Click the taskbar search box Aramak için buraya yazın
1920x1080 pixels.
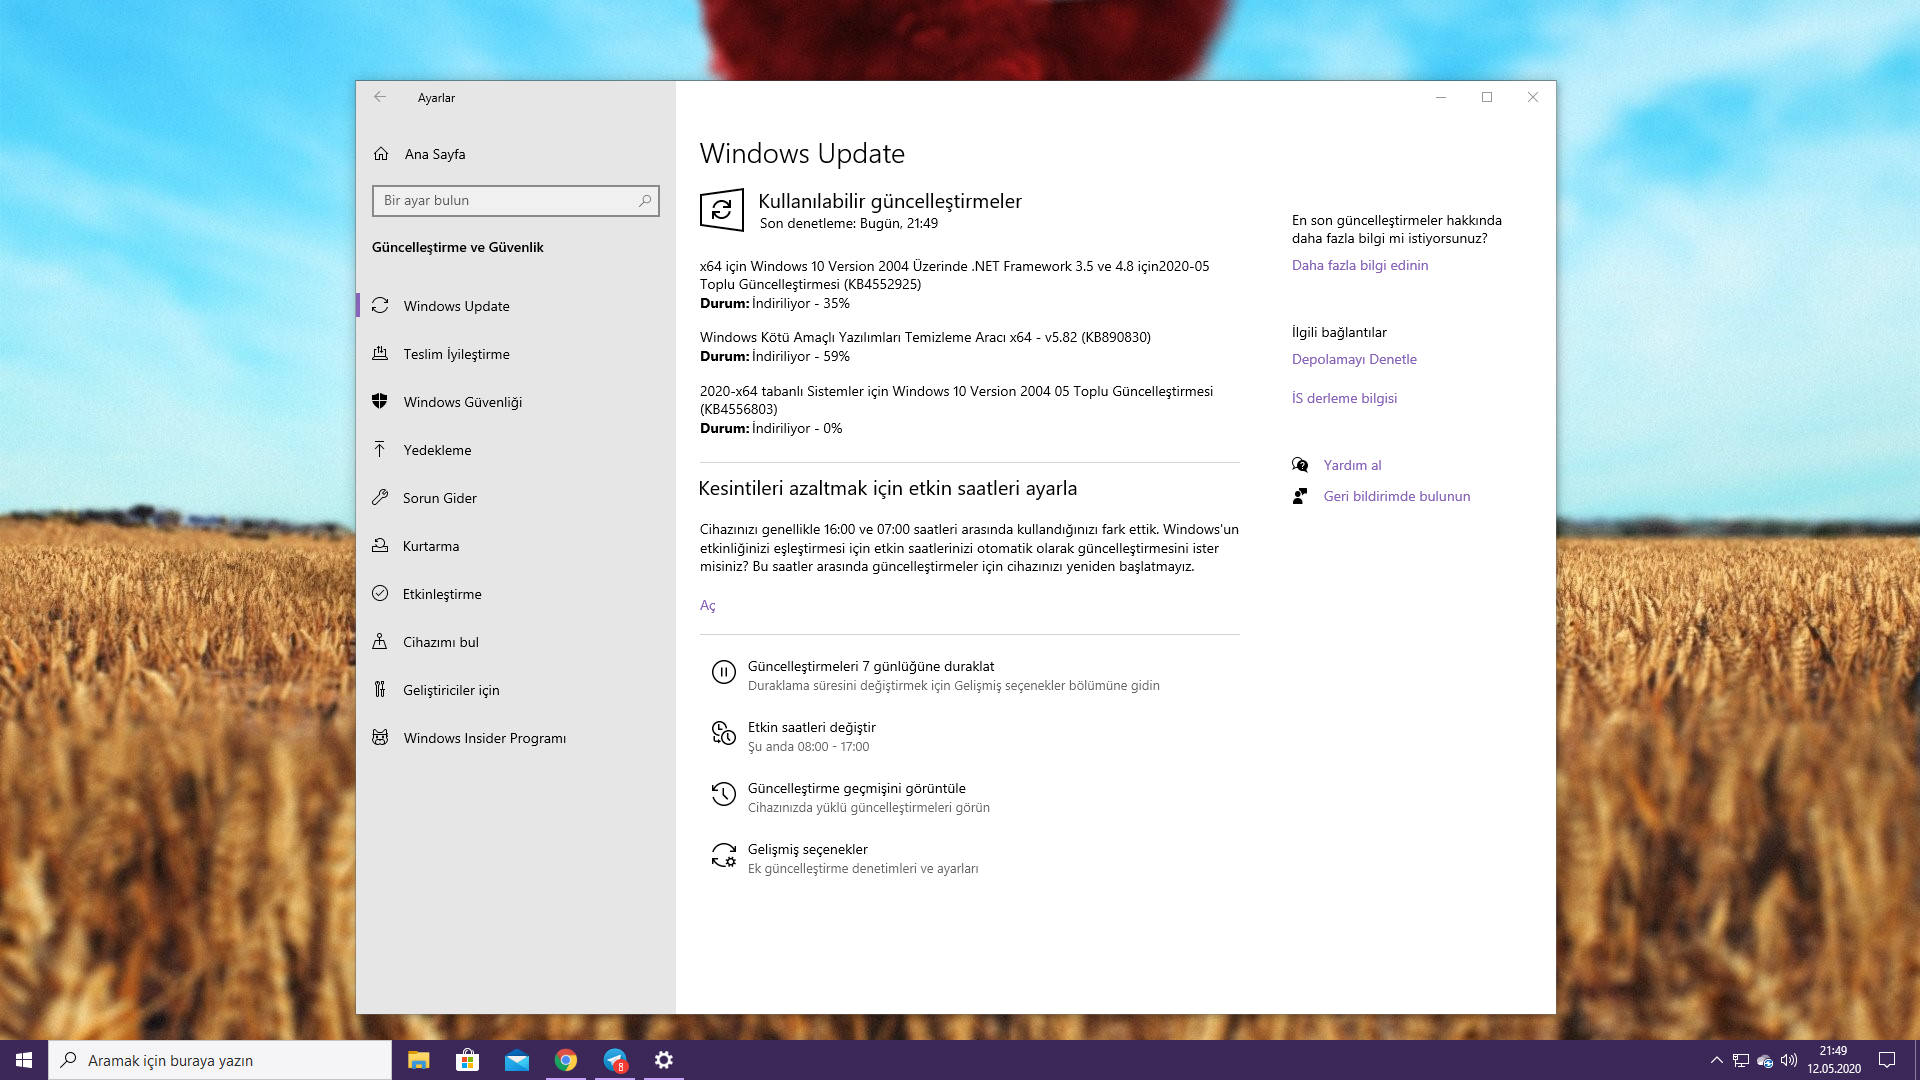click(x=220, y=1060)
